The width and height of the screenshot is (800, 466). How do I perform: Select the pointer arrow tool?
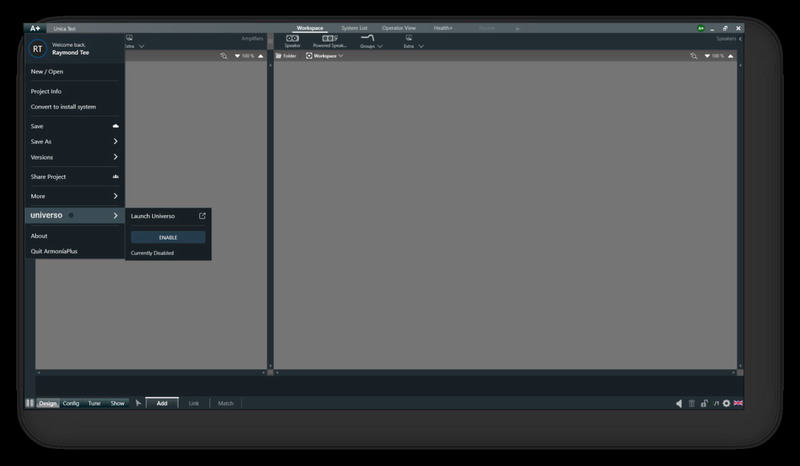click(x=139, y=403)
